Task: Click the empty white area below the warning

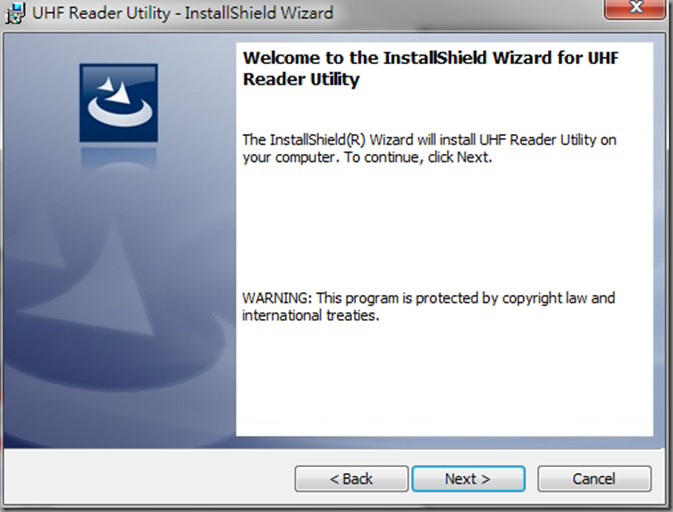Action: (x=444, y=380)
